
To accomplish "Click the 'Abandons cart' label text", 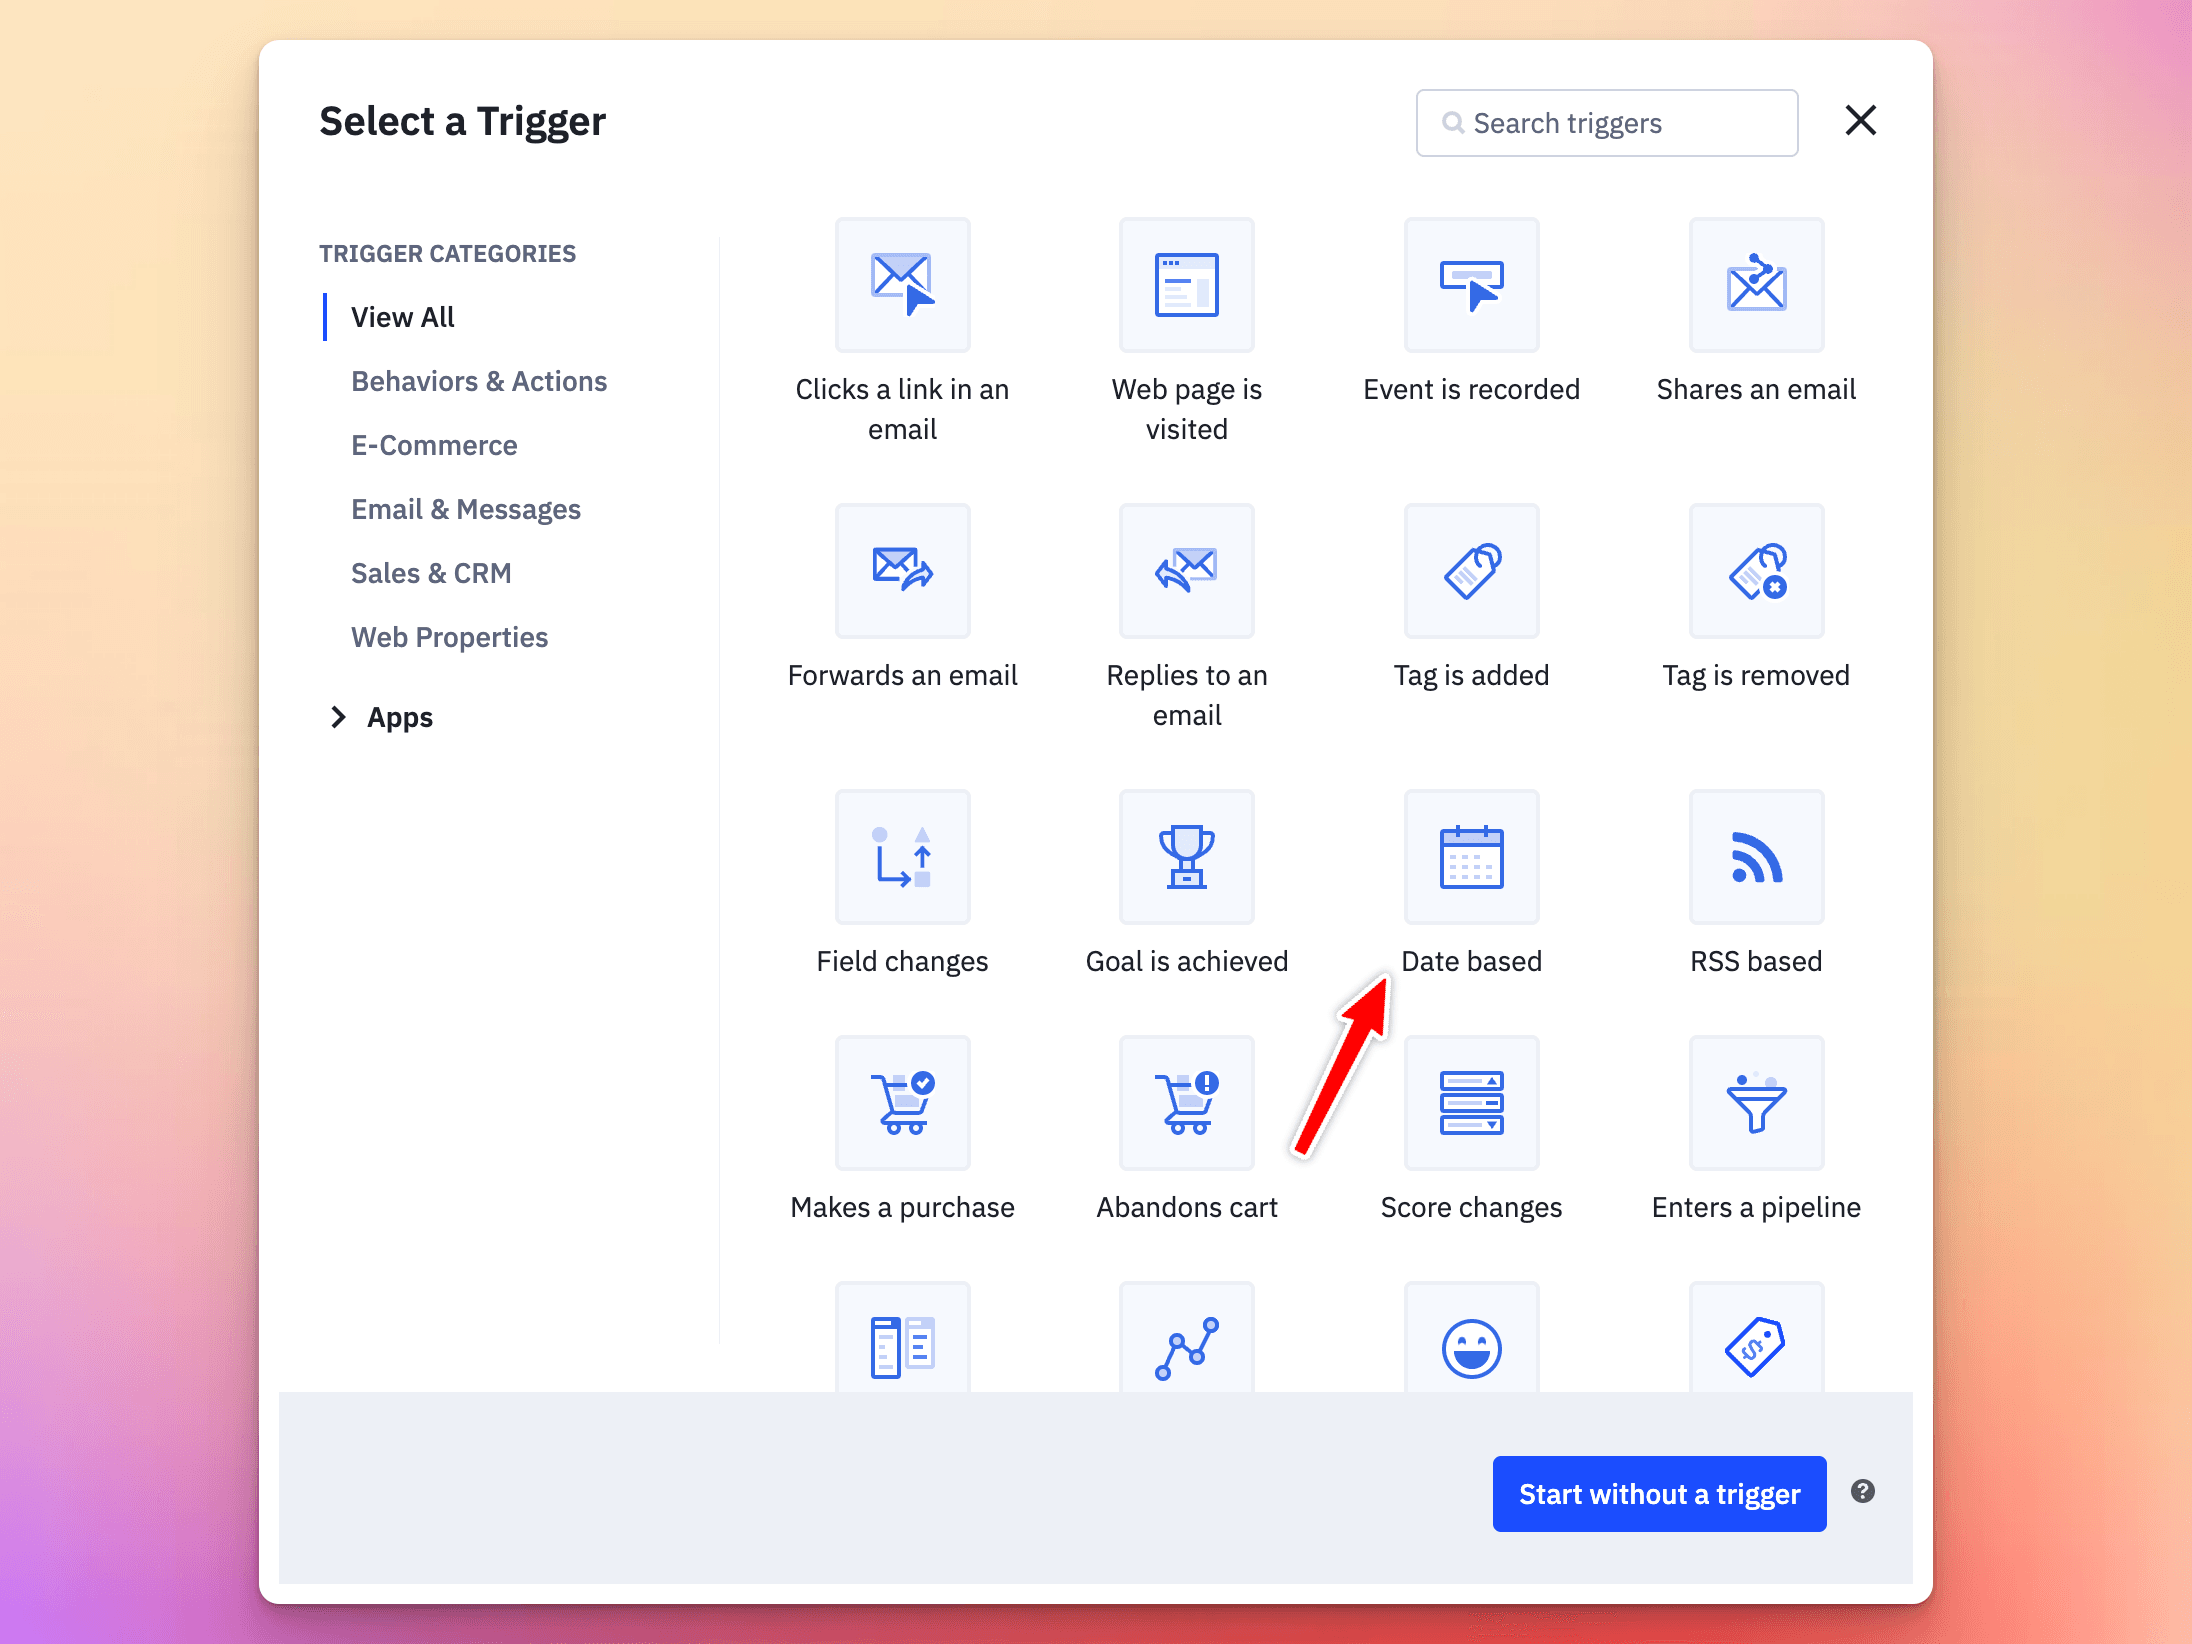I will 1187,1207.
